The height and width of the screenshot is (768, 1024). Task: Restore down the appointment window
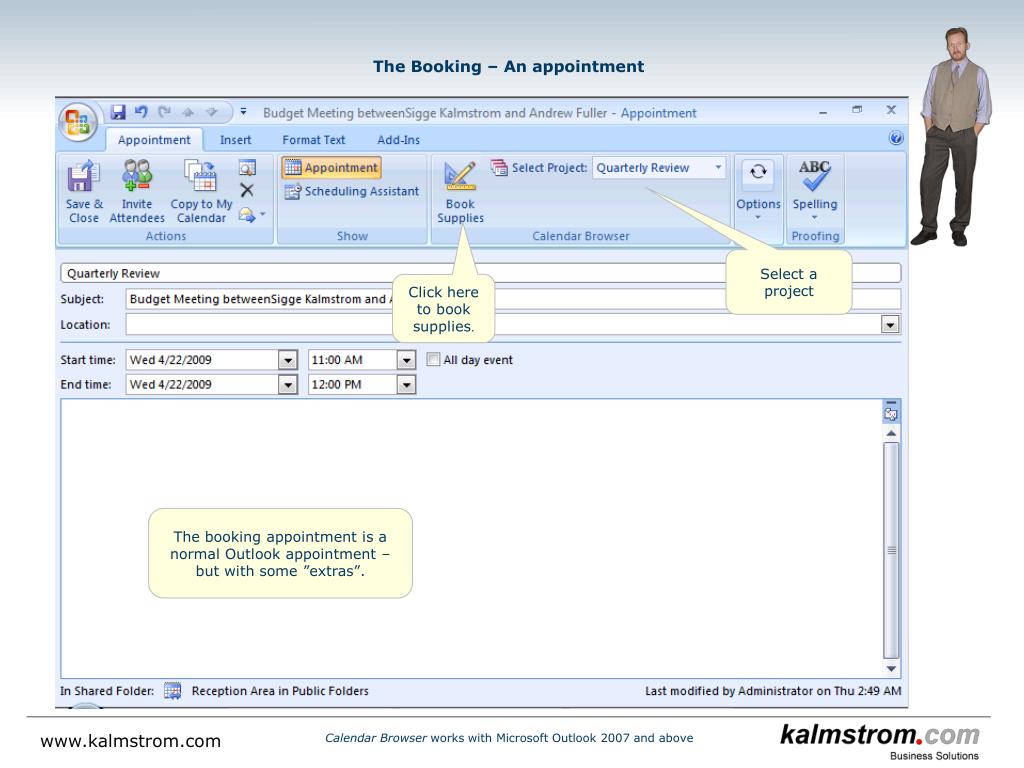tap(857, 110)
